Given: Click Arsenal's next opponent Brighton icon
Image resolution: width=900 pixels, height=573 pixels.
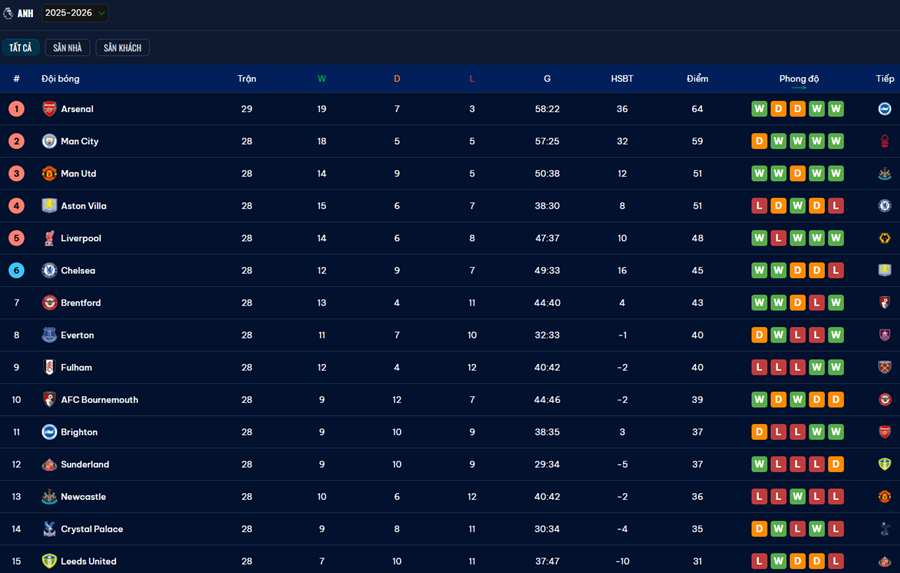Looking at the screenshot, I should (x=884, y=109).
